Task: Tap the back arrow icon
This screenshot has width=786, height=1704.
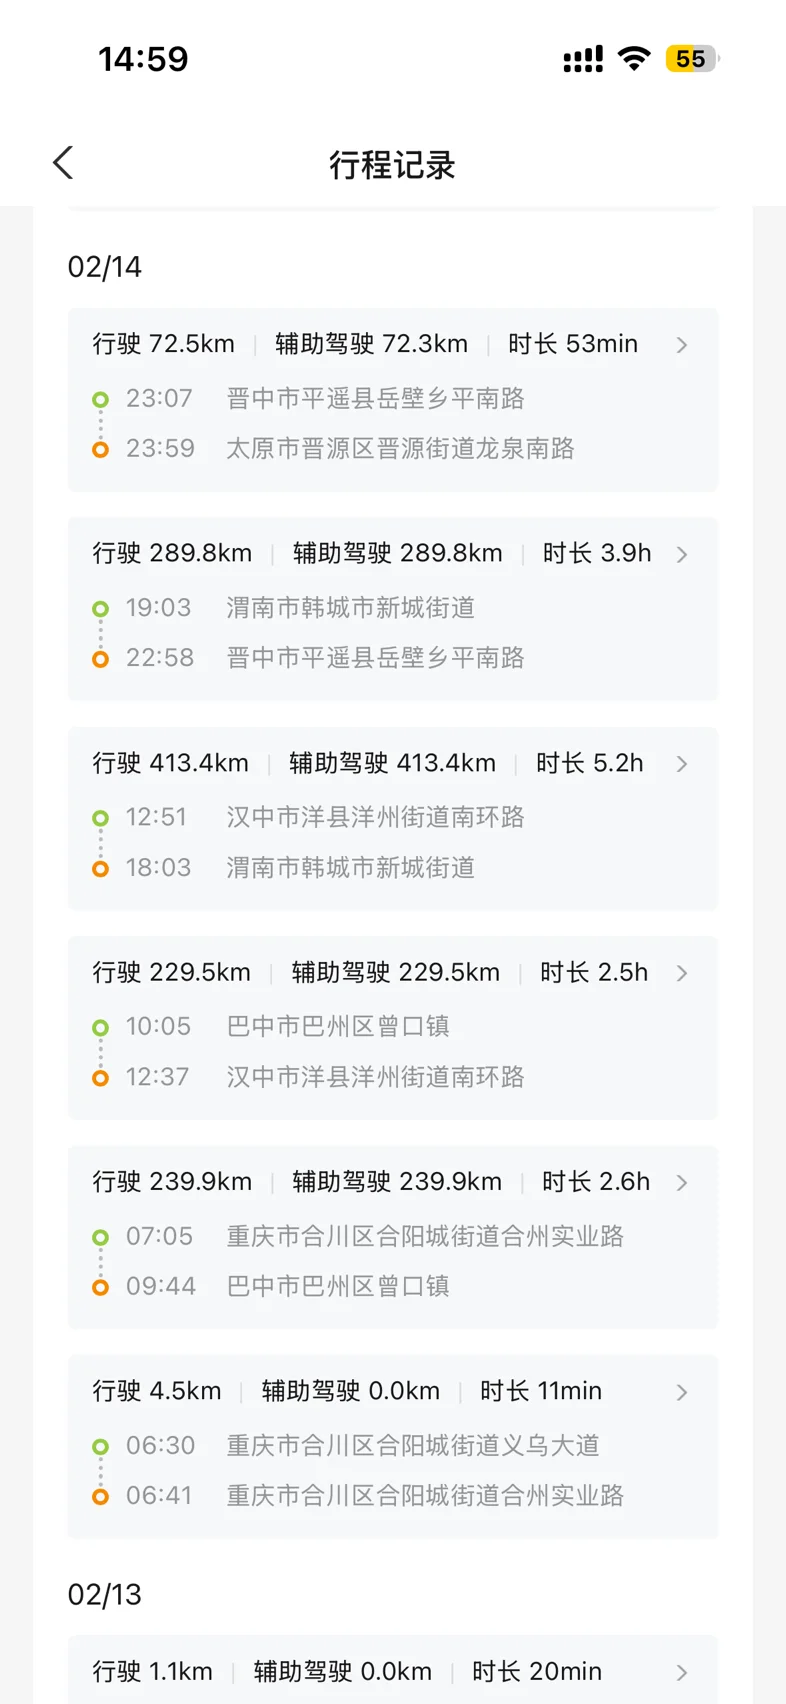Action: click(64, 163)
